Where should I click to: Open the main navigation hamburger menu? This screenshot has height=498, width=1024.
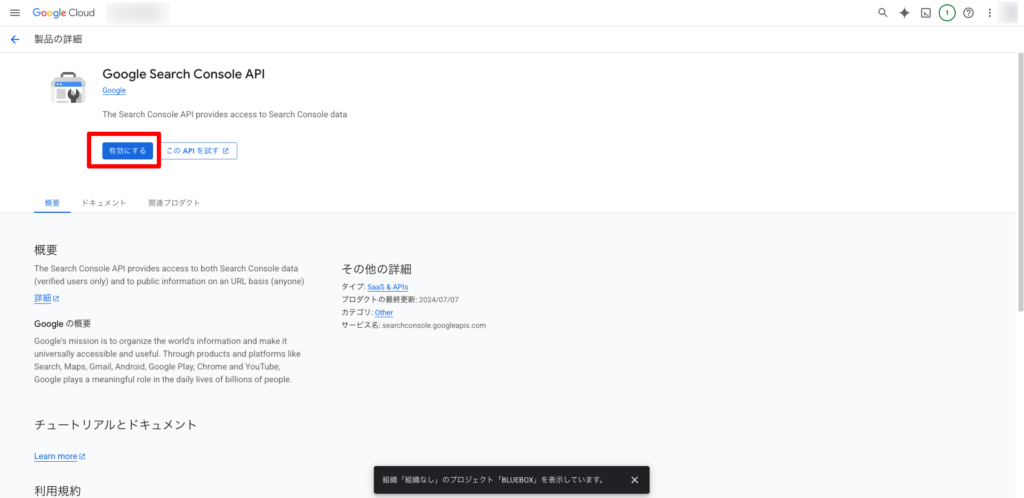tap(14, 13)
